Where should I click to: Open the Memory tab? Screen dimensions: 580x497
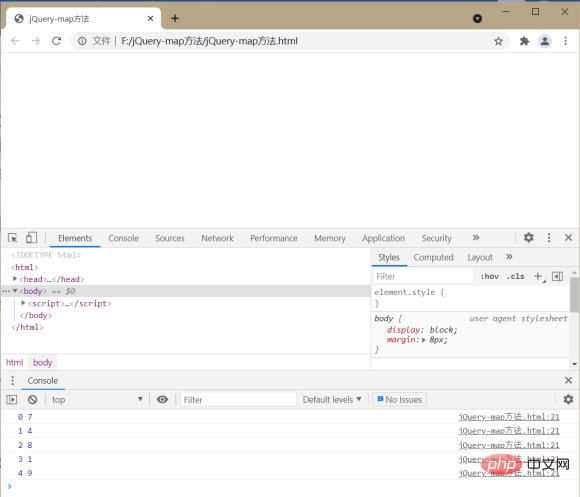coord(330,238)
